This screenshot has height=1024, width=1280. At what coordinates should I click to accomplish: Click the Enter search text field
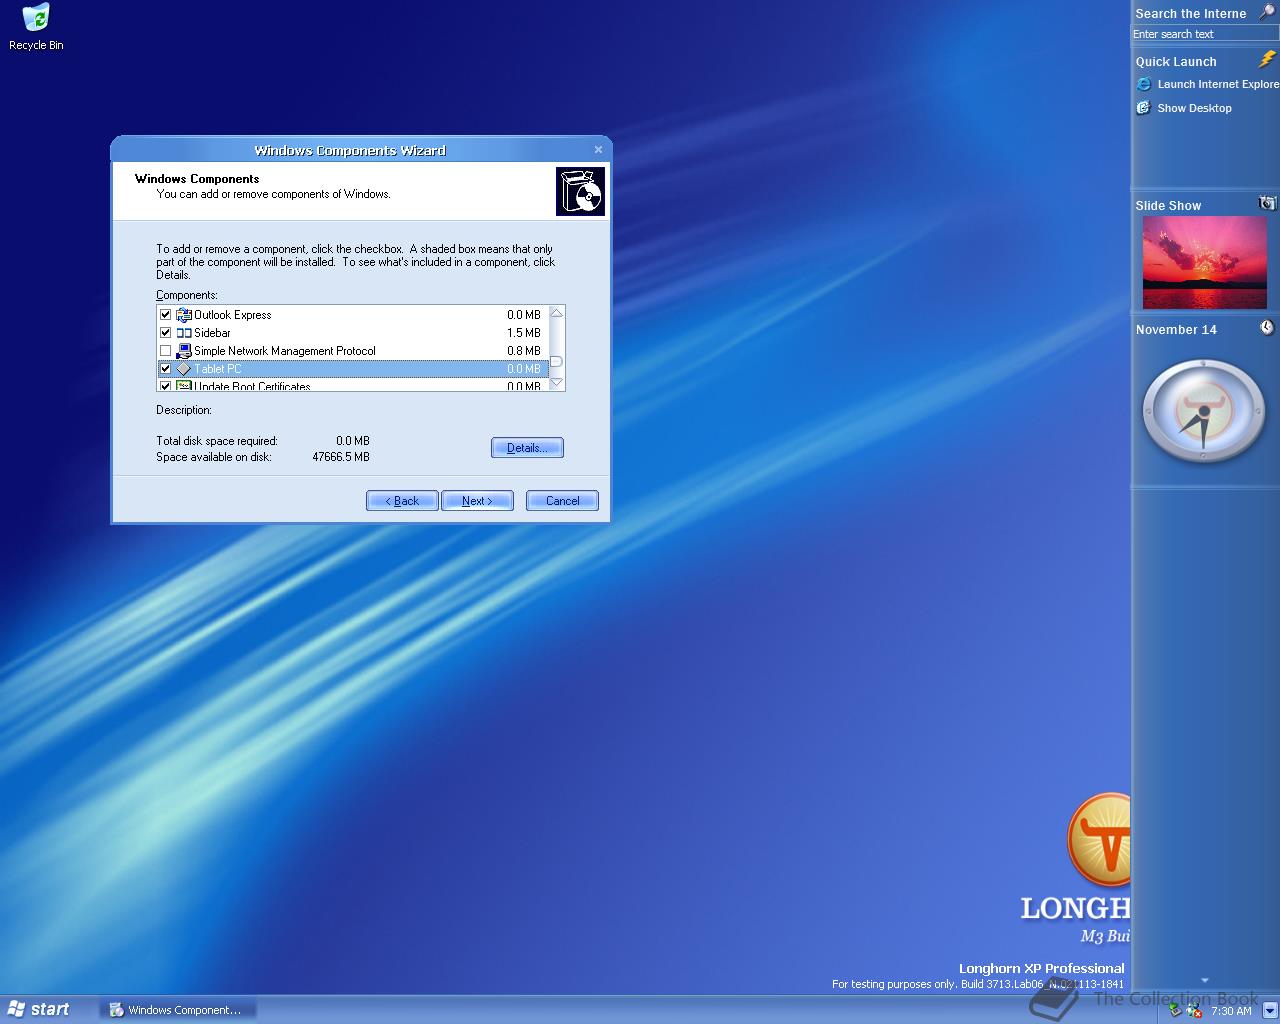pos(1205,34)
